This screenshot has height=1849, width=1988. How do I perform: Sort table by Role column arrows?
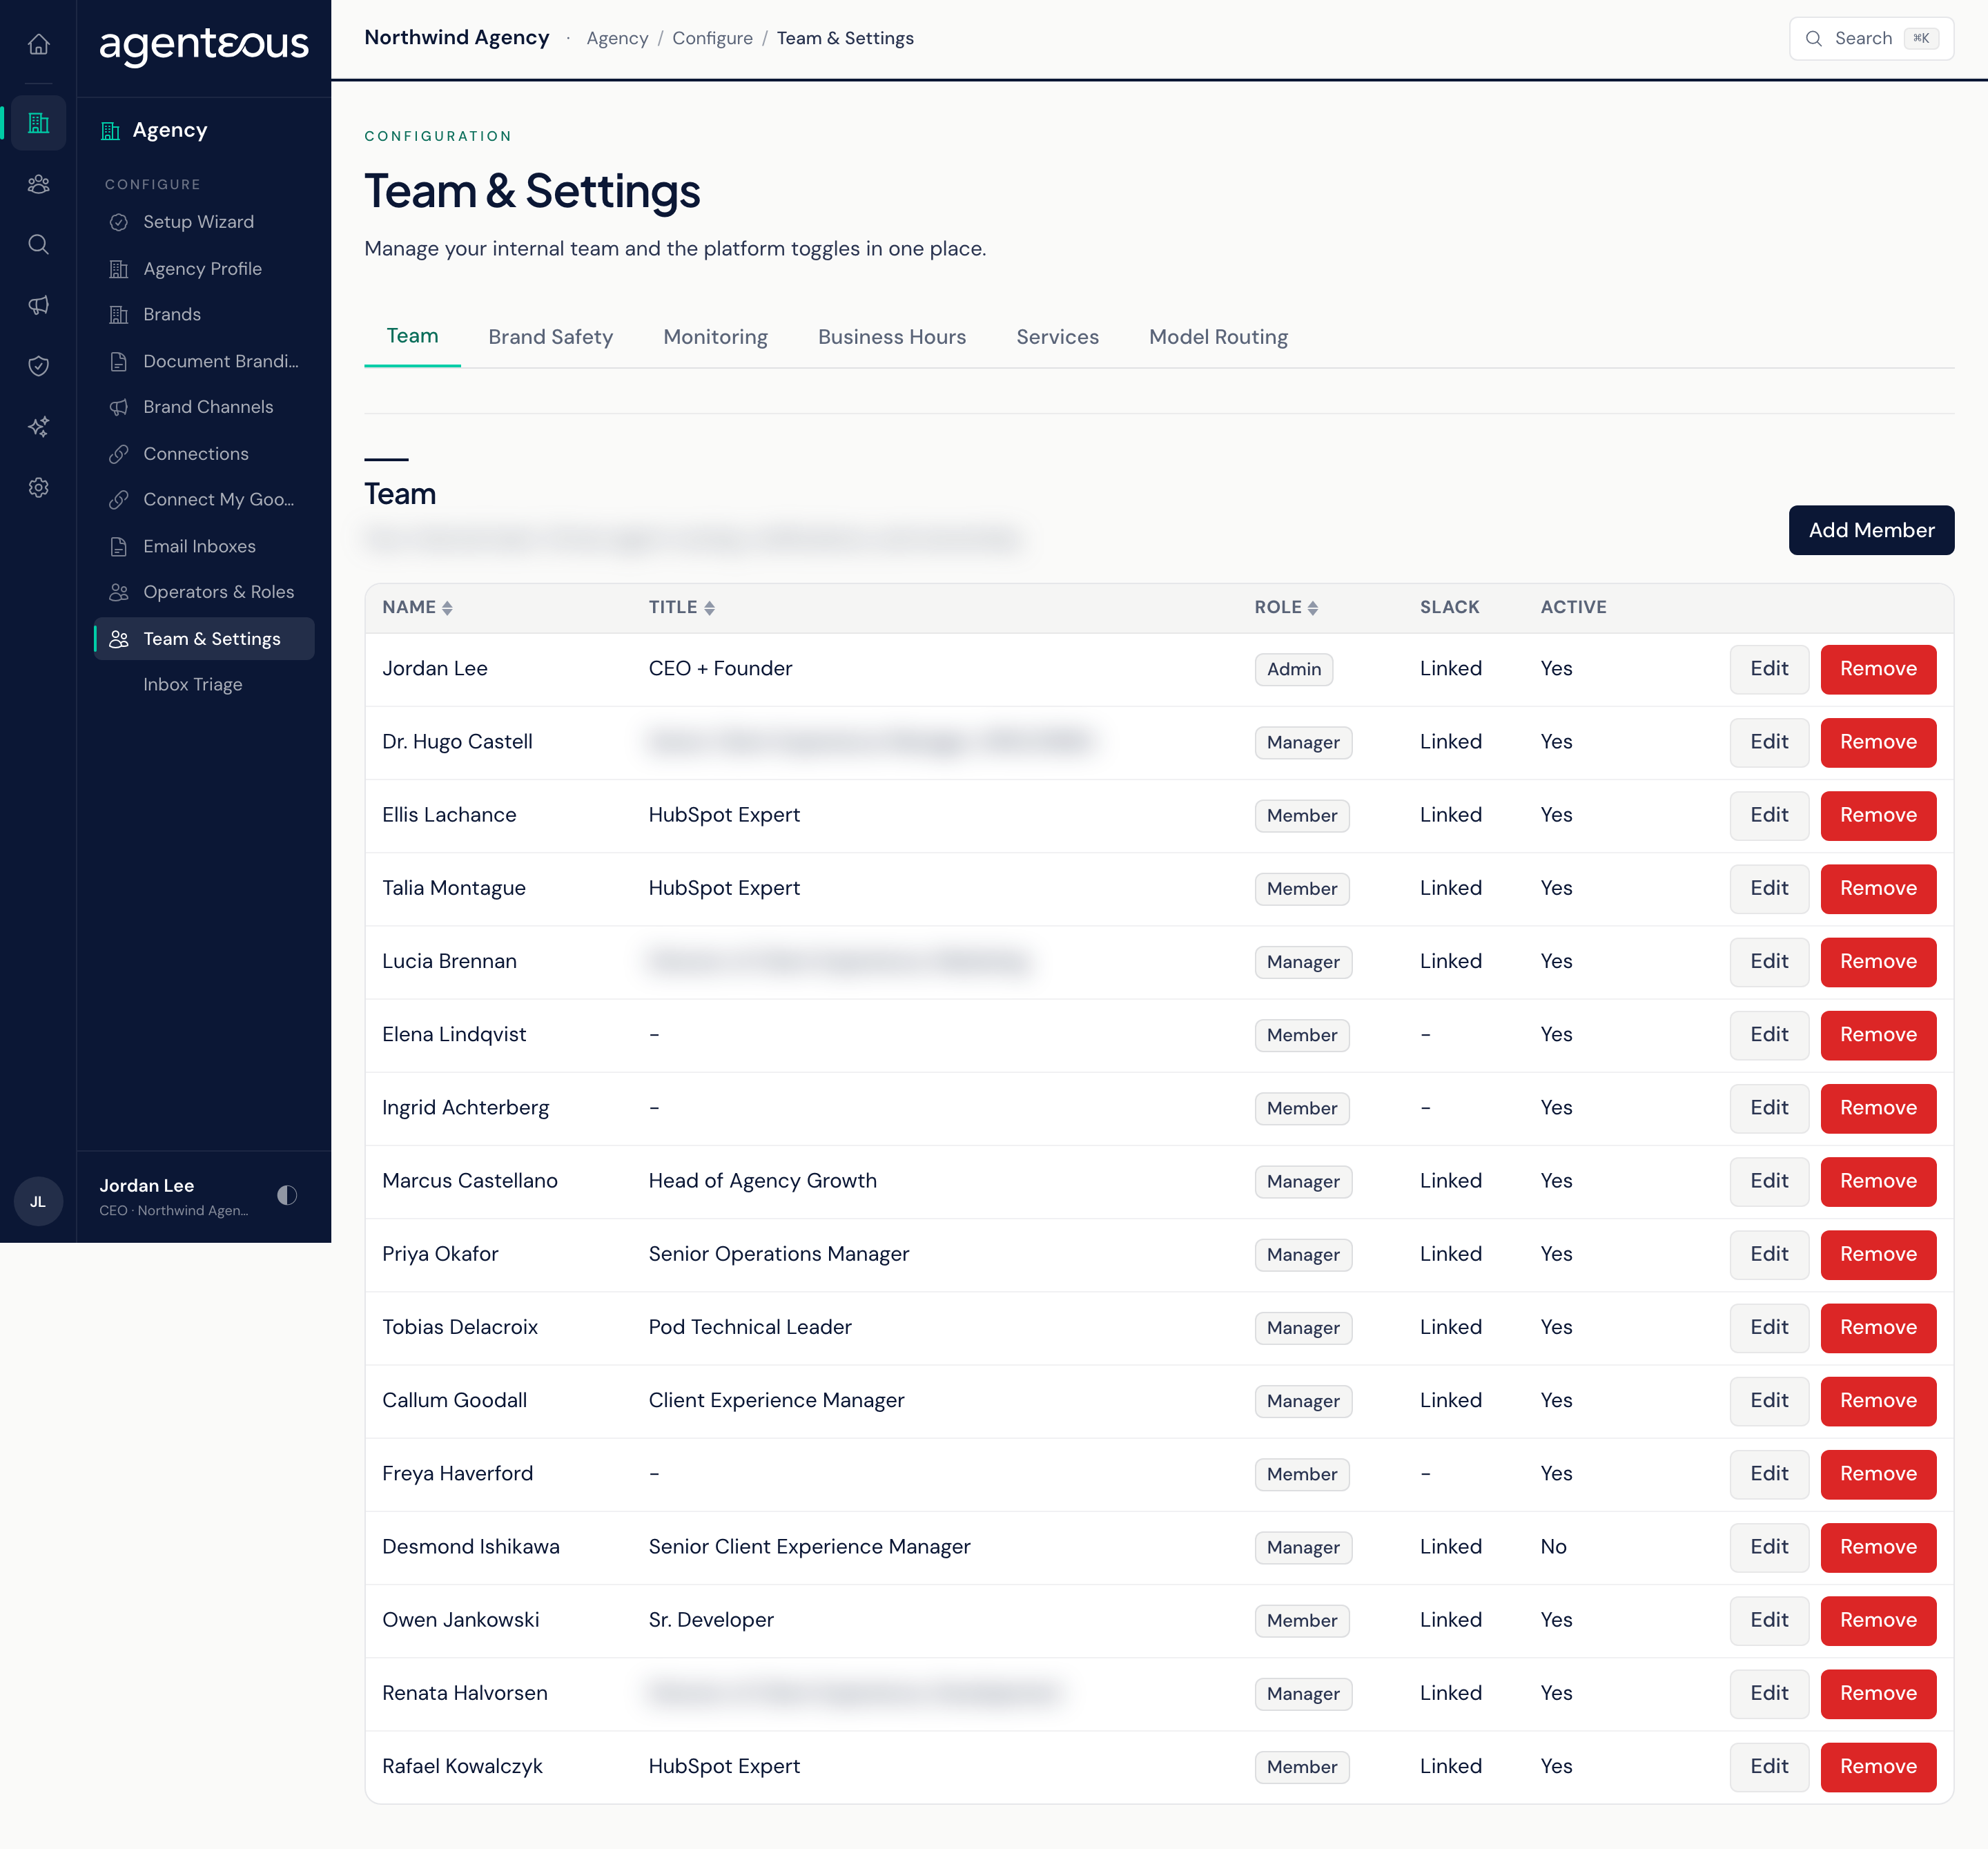click(x=1313, y=608)
